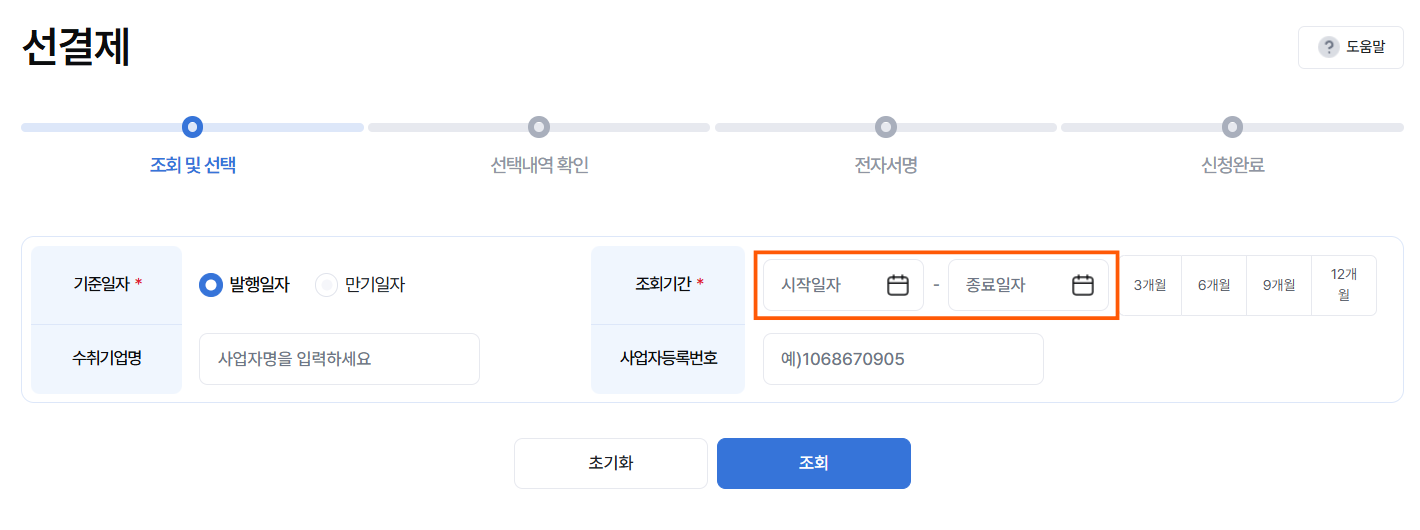Image resolution: width=1420 pixels, height=530 pixels.
Task: Click the 초기화 reset button
Action: point(611,463)
